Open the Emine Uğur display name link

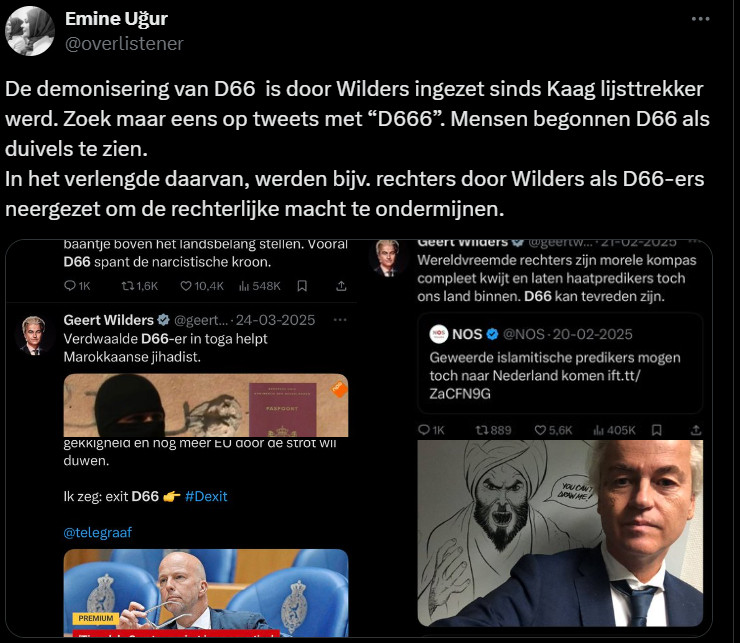(x=116, y=19)
